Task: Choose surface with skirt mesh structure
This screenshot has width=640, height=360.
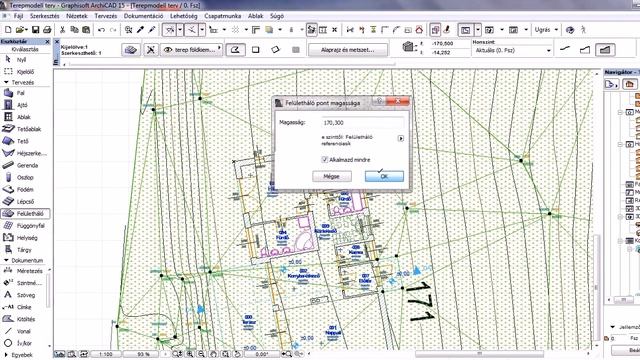Action: (585, 49)
